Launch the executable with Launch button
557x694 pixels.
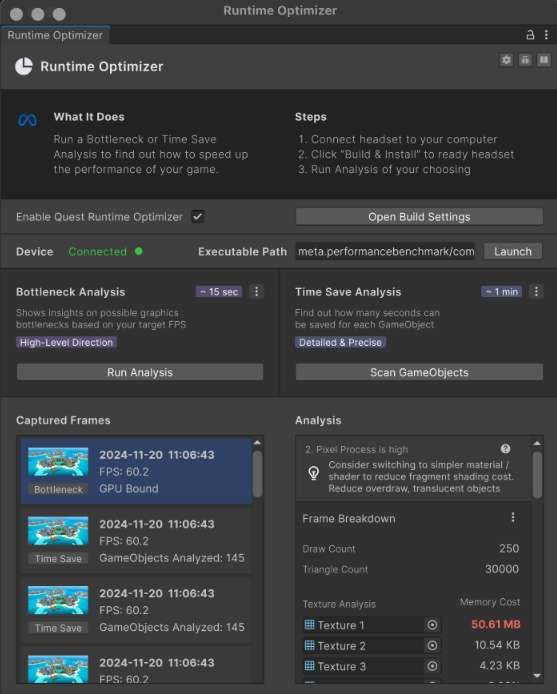pos(513,251)
